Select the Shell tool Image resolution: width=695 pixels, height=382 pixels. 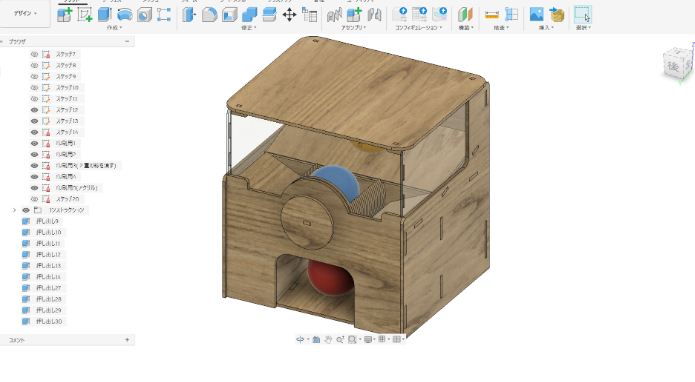(x=230, y=15)
